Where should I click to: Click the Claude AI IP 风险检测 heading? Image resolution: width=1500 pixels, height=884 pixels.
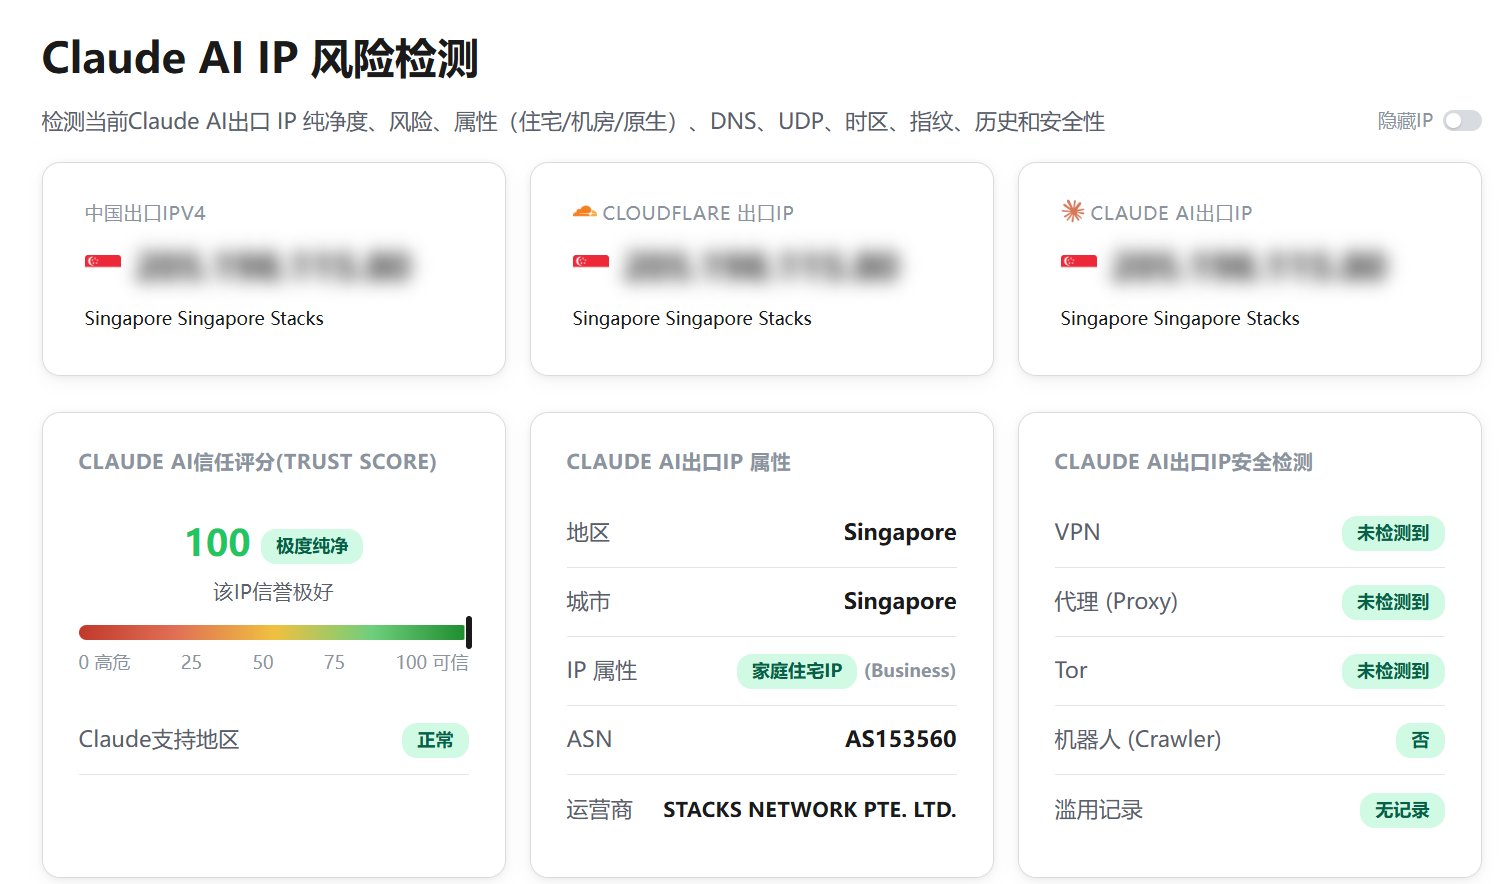pos(260,58)
